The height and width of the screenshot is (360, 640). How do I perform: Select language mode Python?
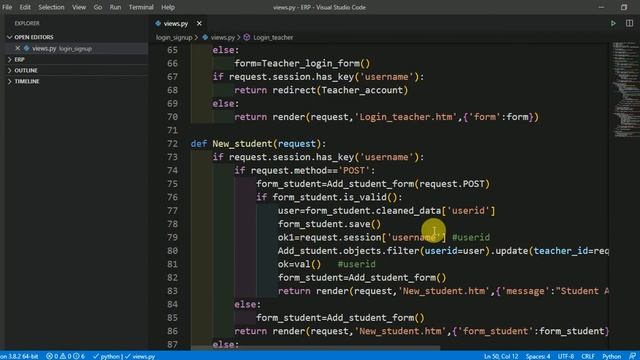[611, 356]
